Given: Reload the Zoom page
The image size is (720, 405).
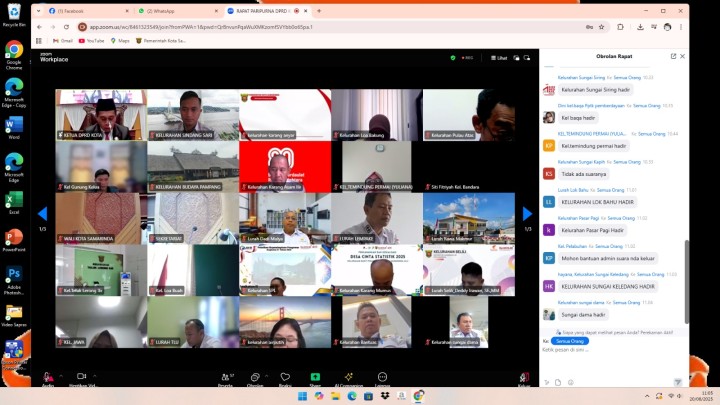Looking at the screenshot, I should pyautogui.click(x=66, y=27).
